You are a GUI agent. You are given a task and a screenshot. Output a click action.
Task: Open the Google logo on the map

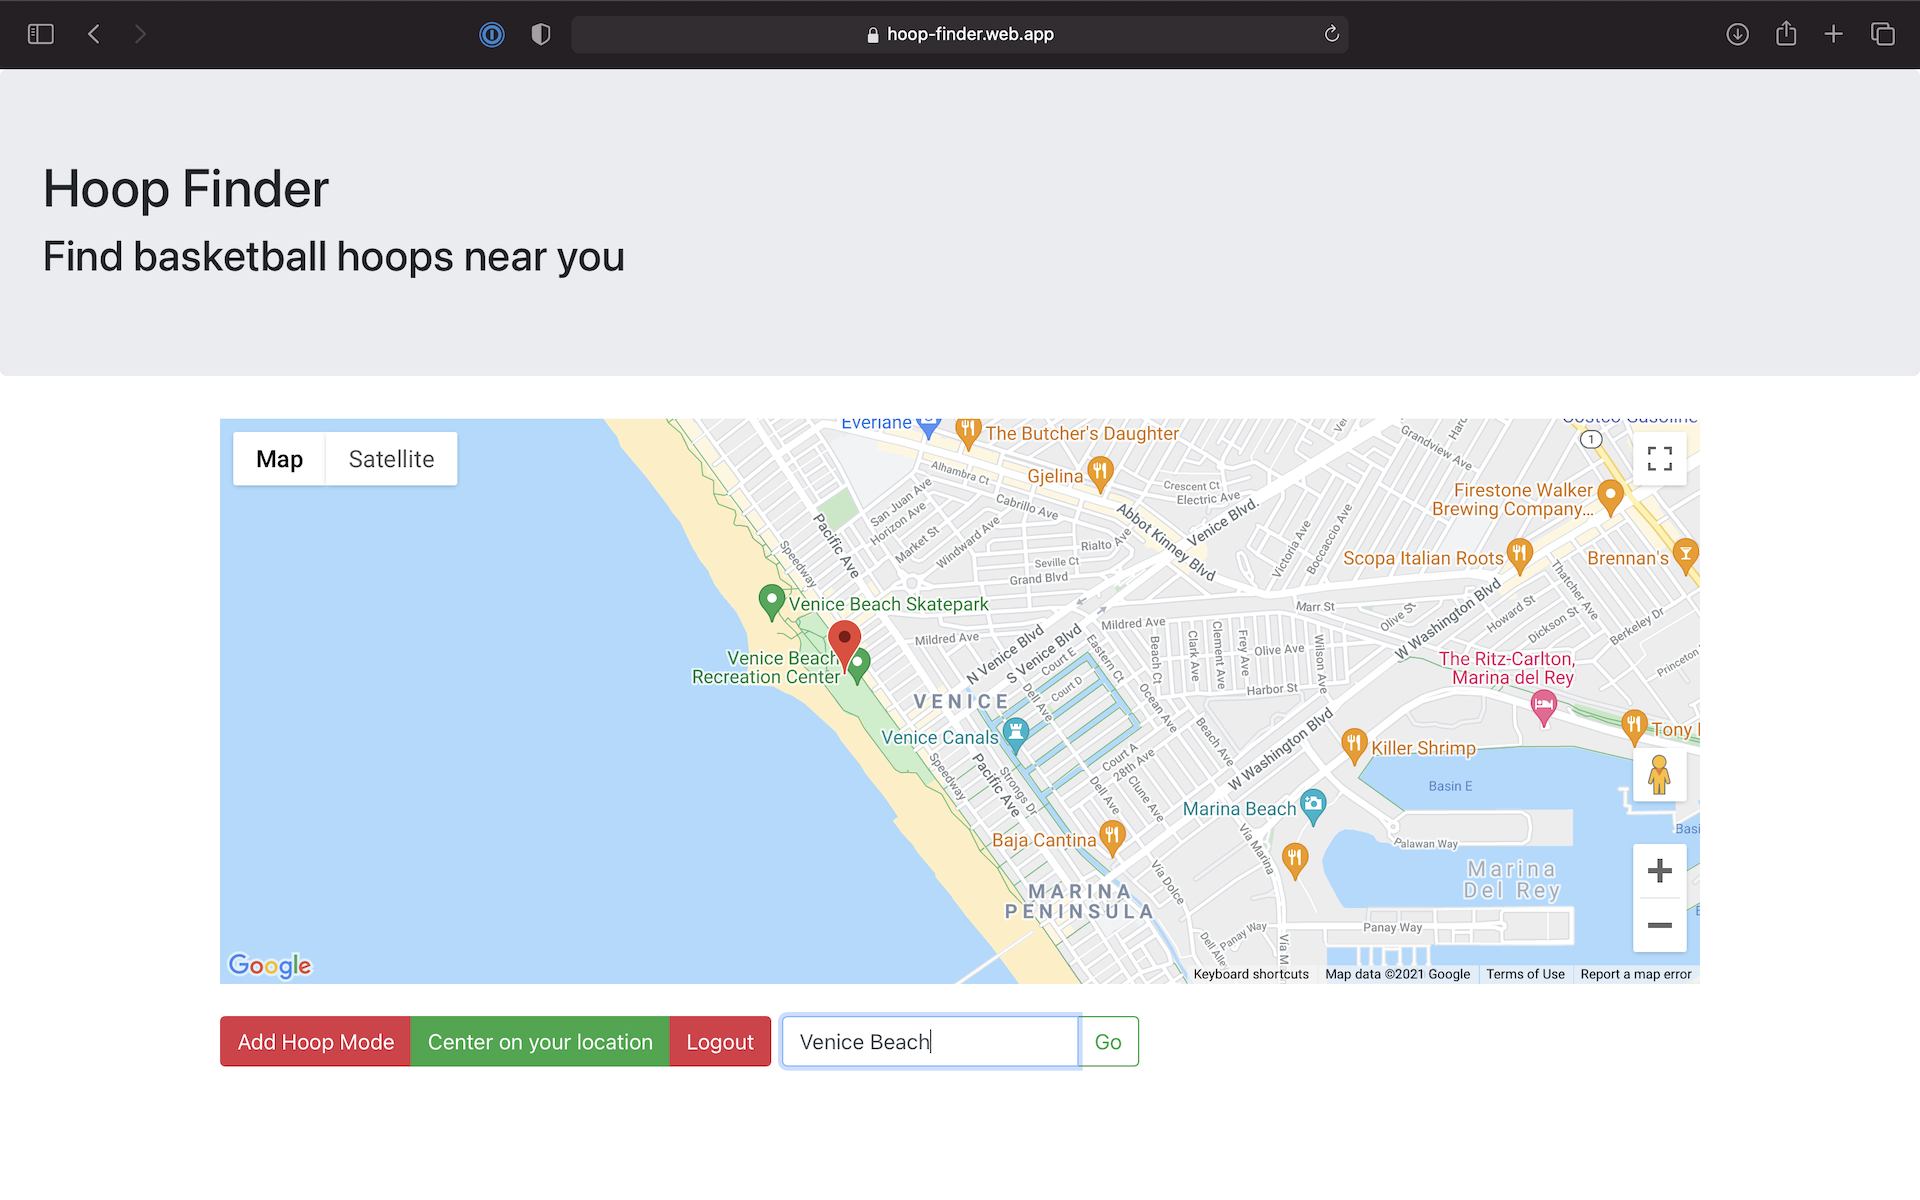point(269,965)
